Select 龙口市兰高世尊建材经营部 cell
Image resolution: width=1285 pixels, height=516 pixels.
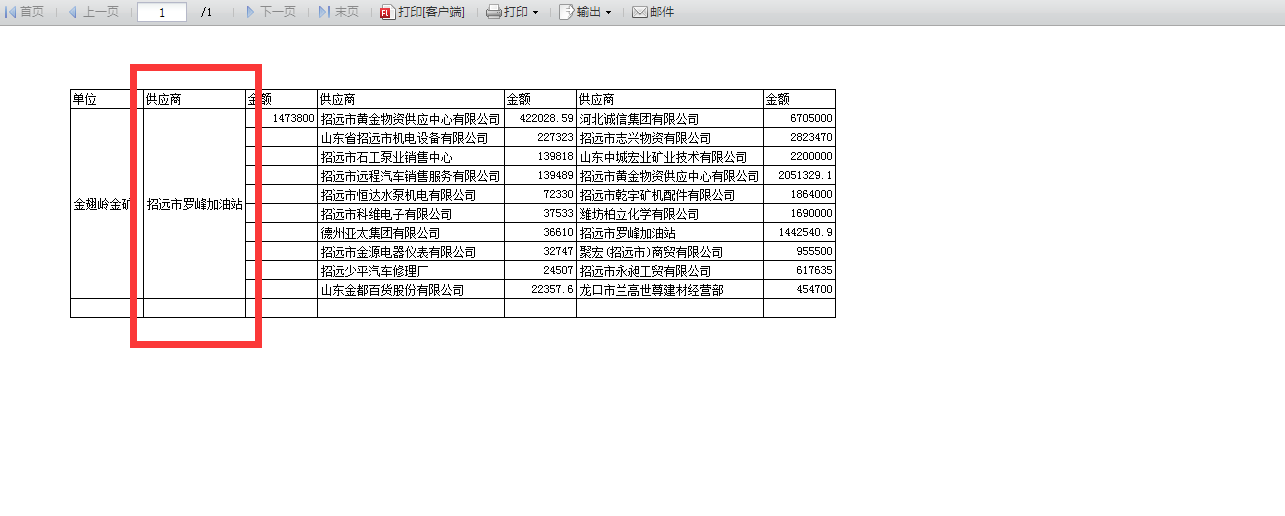(x=670, y=289)
